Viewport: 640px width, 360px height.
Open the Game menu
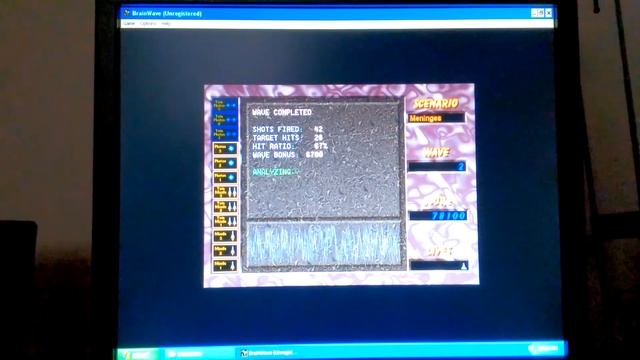coord(129,24)
